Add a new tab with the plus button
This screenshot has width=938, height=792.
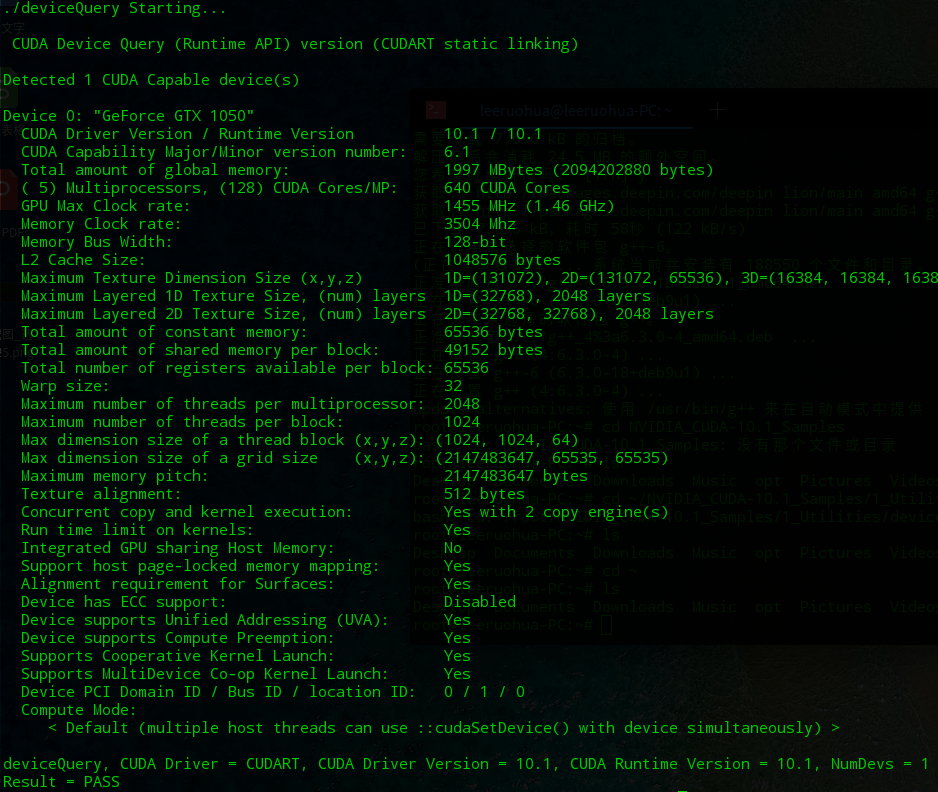coord(717,110)
